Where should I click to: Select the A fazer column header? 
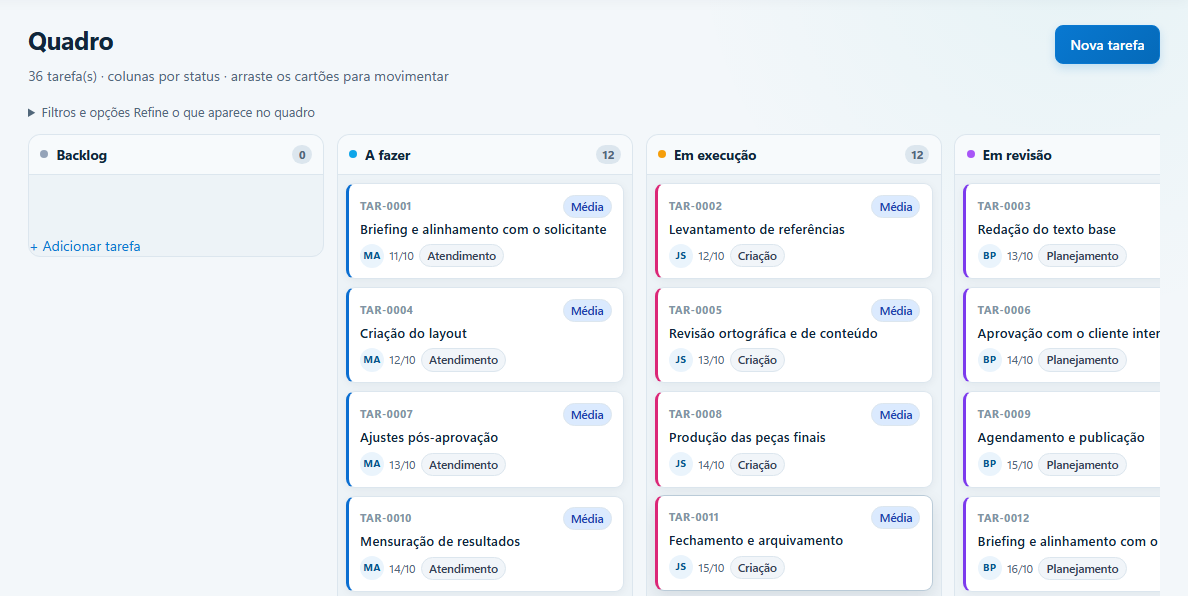click(485, 155)
